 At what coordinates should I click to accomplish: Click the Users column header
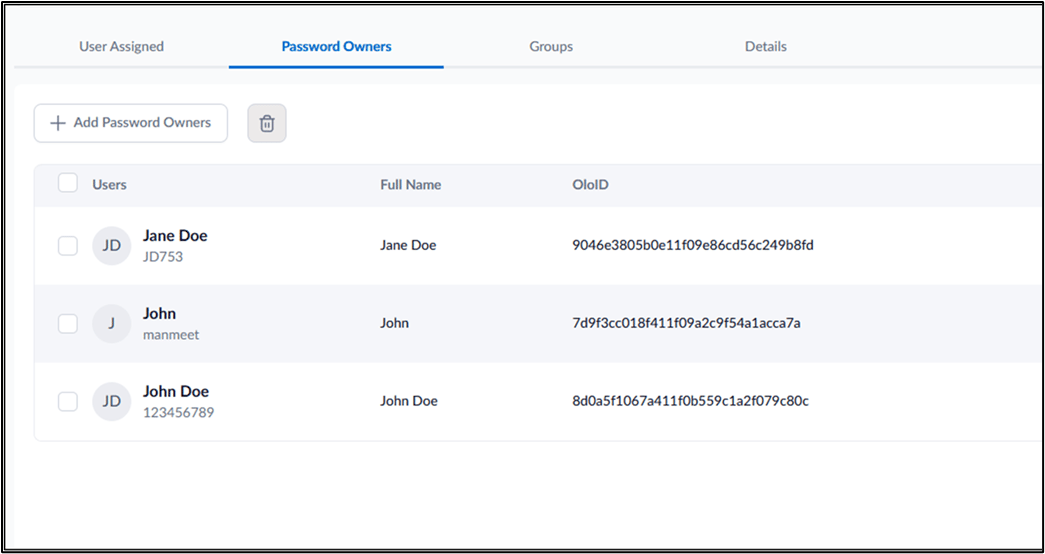pyautogui.click(x=109, y=185)
